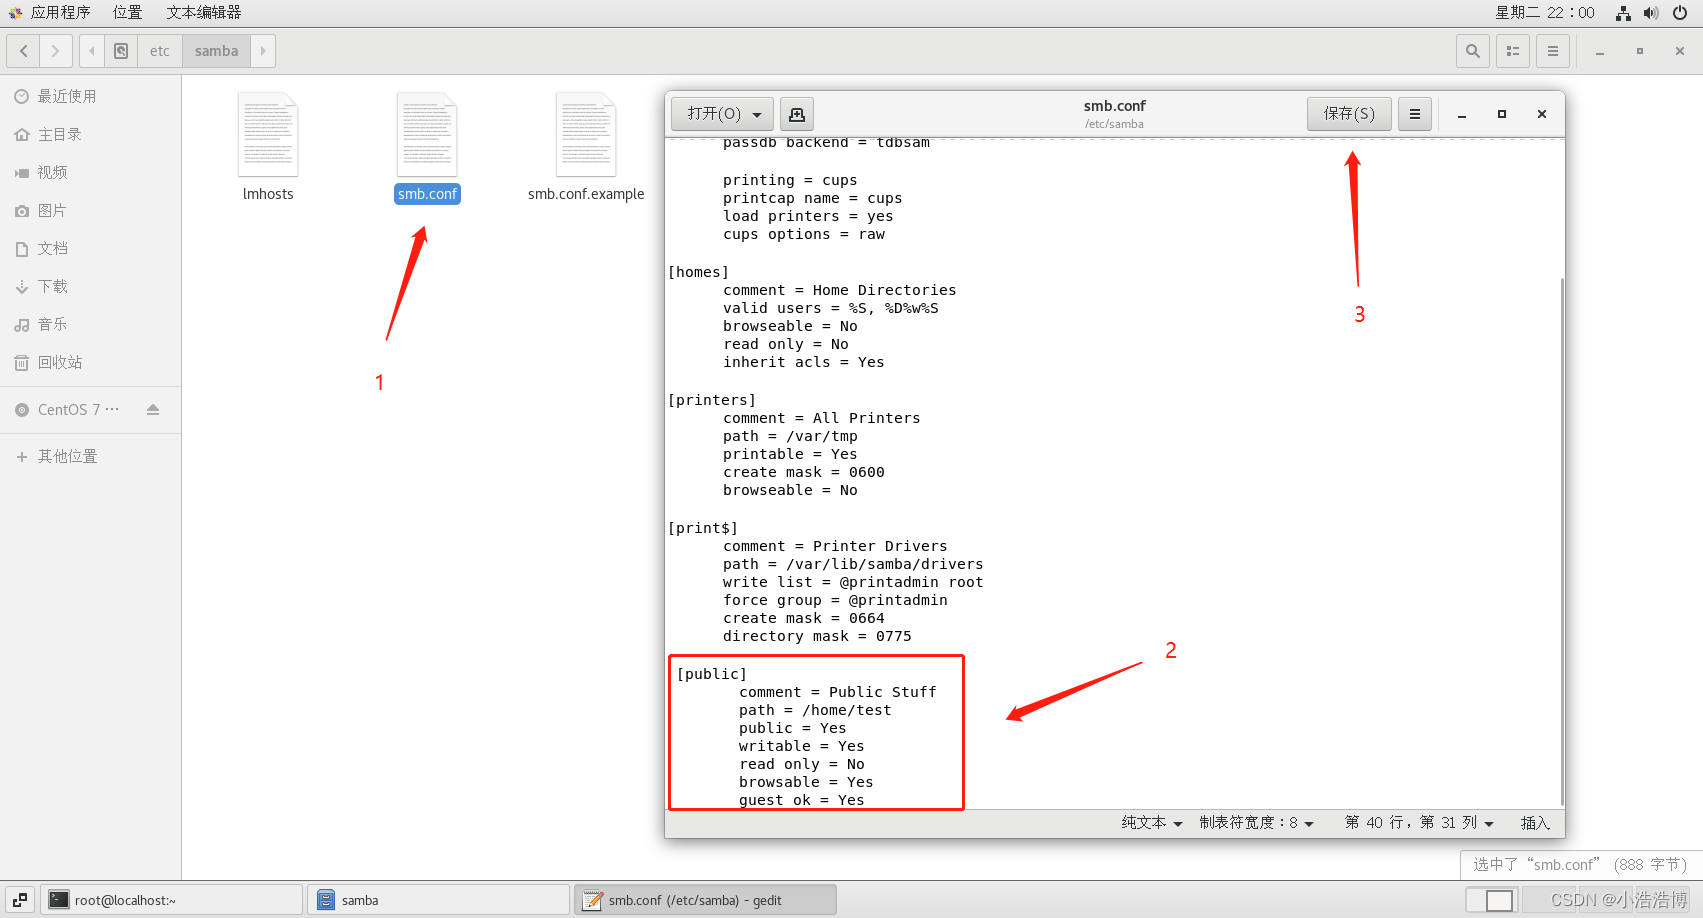This screenshot has width=1703, height=918.
Task: Create a new document in gedit
Action: tap(797, 114)
